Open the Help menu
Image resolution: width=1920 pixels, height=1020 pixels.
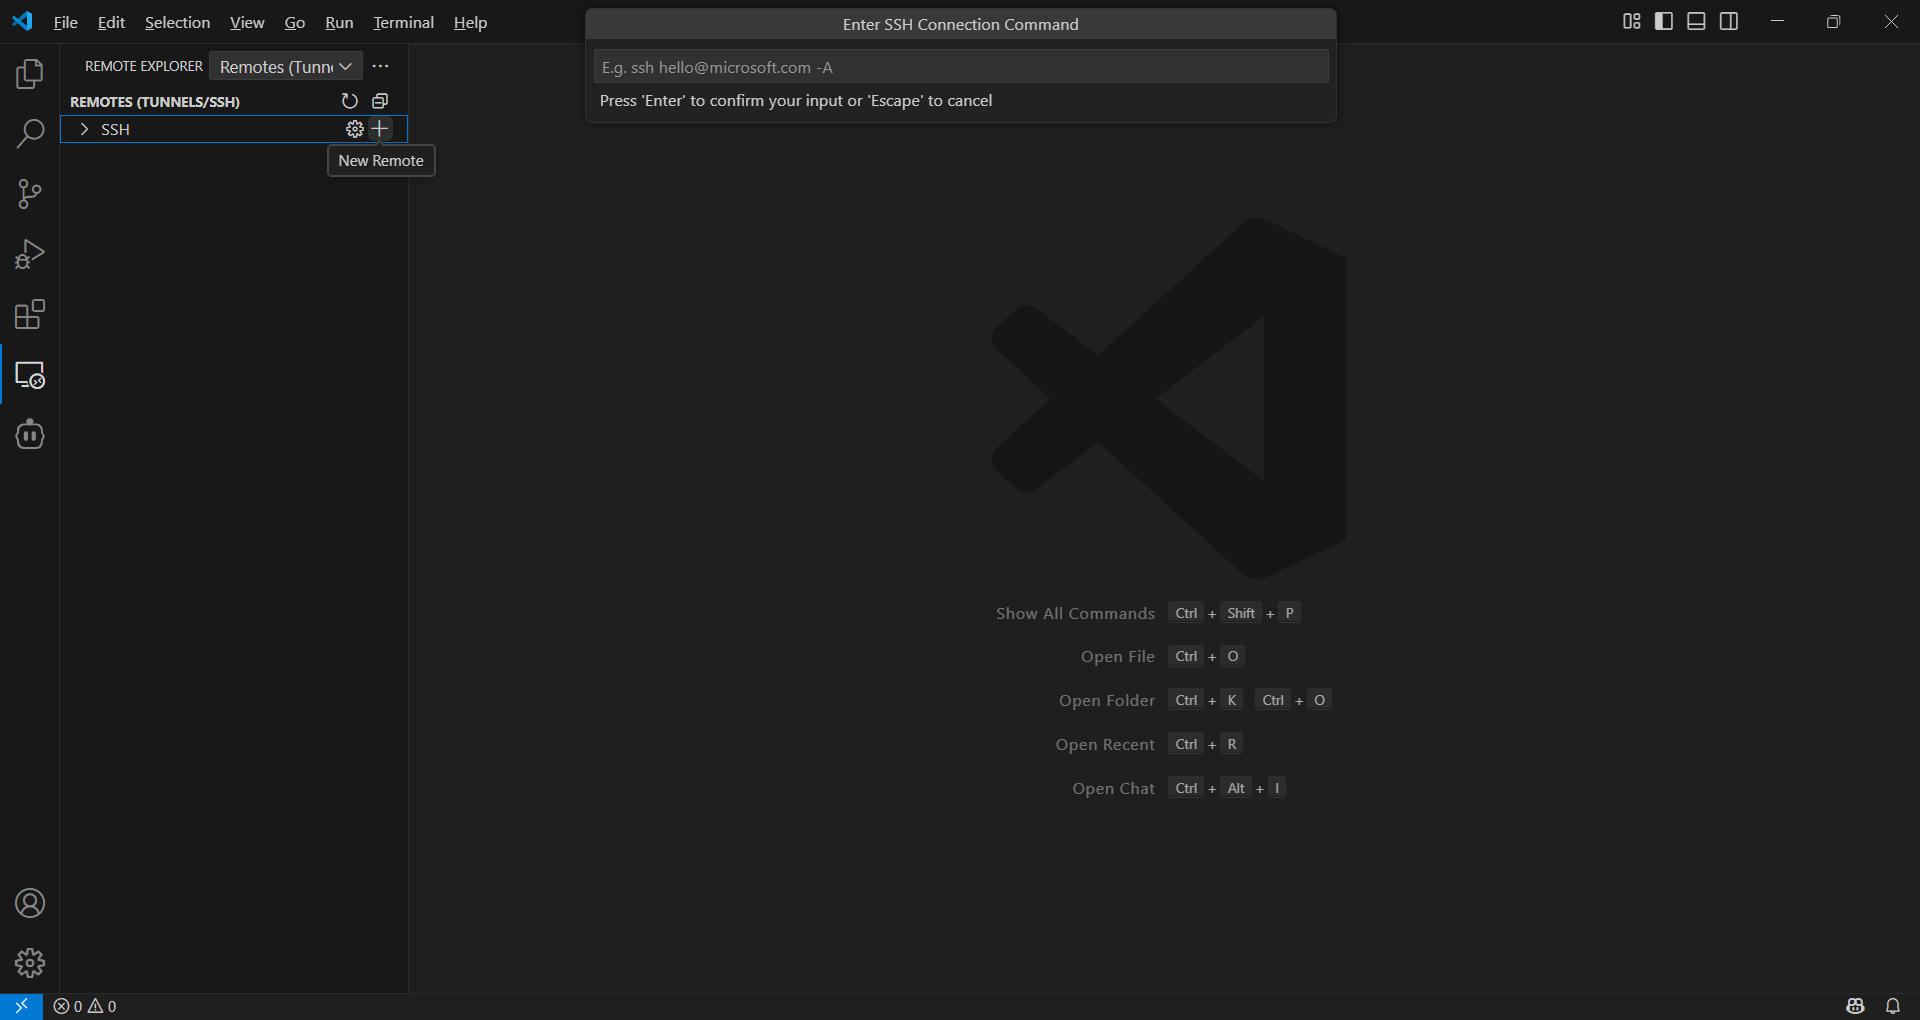pos(470,22)
